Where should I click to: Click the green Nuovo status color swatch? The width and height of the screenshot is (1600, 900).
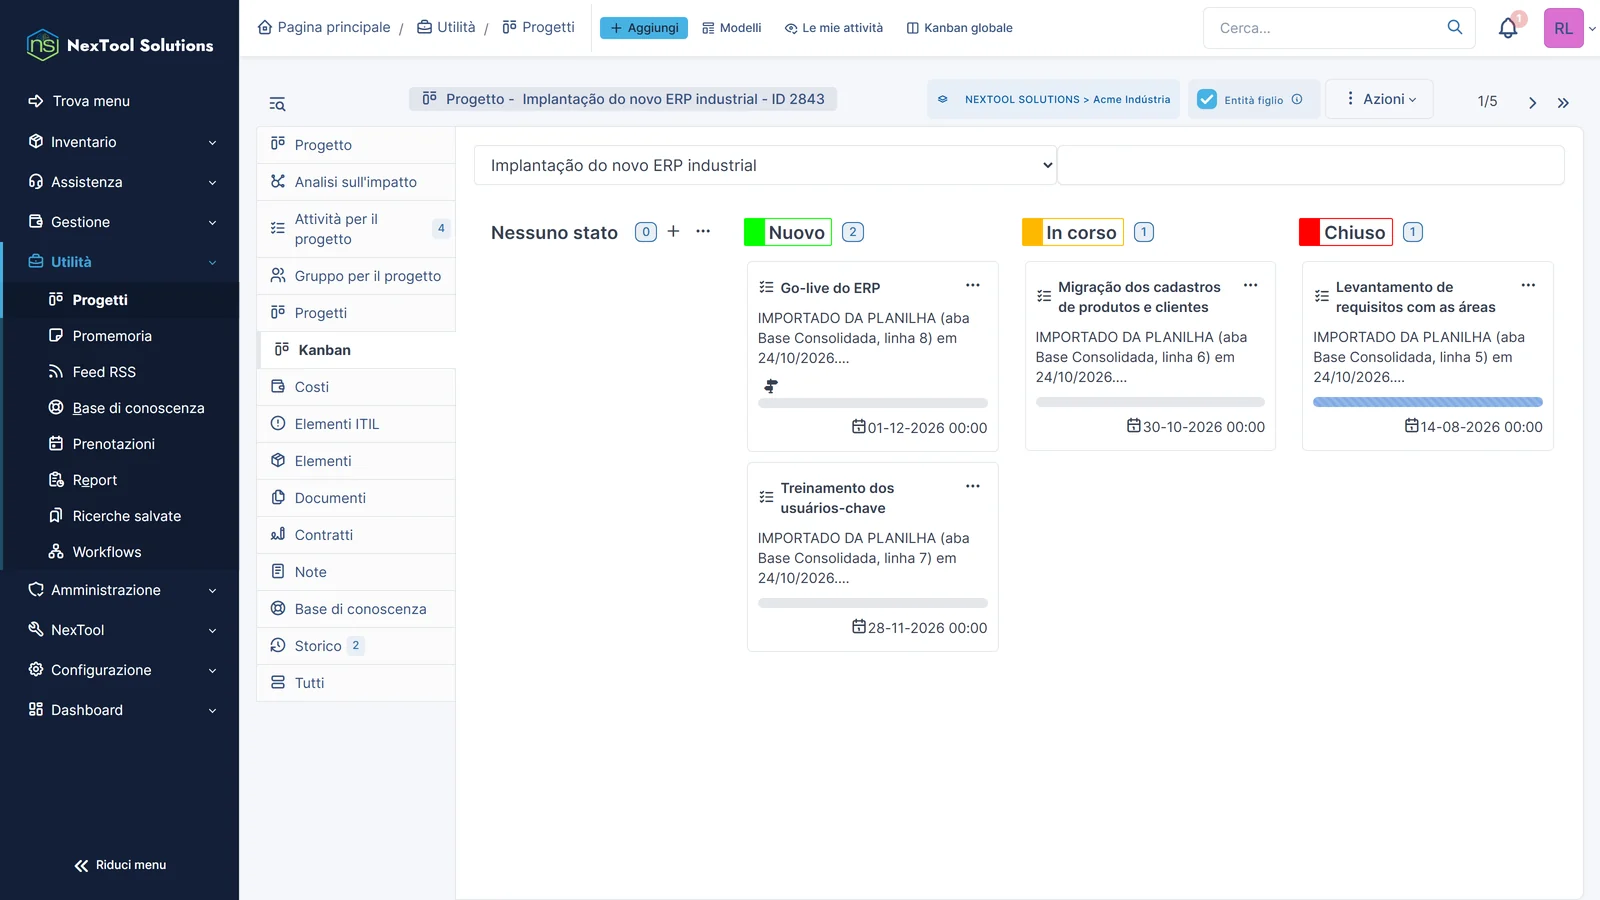pos(755,232)
